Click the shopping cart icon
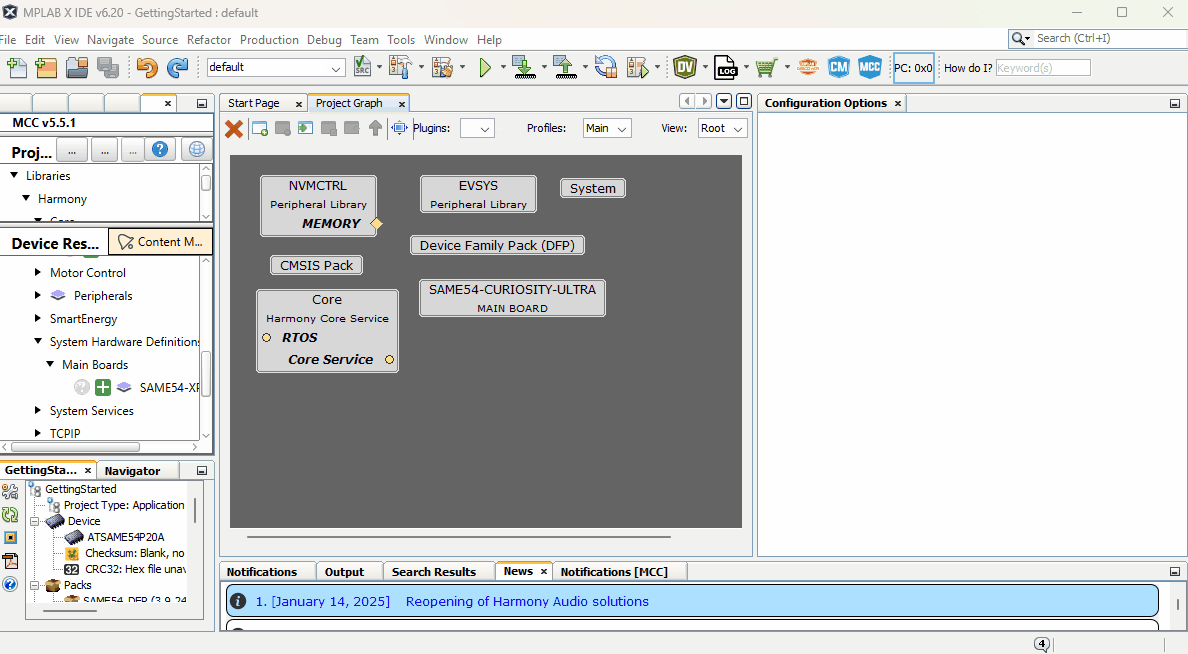Screen dimensions: 1188x654 pyautogui.click(x=766, y=67)
